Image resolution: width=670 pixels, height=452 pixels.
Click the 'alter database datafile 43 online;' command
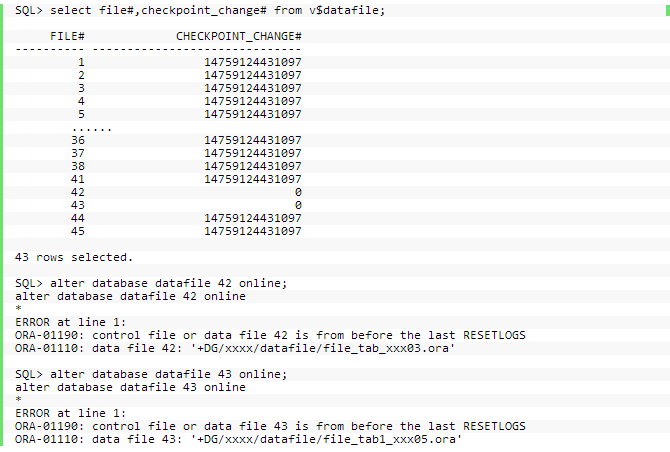pos(151,374)
